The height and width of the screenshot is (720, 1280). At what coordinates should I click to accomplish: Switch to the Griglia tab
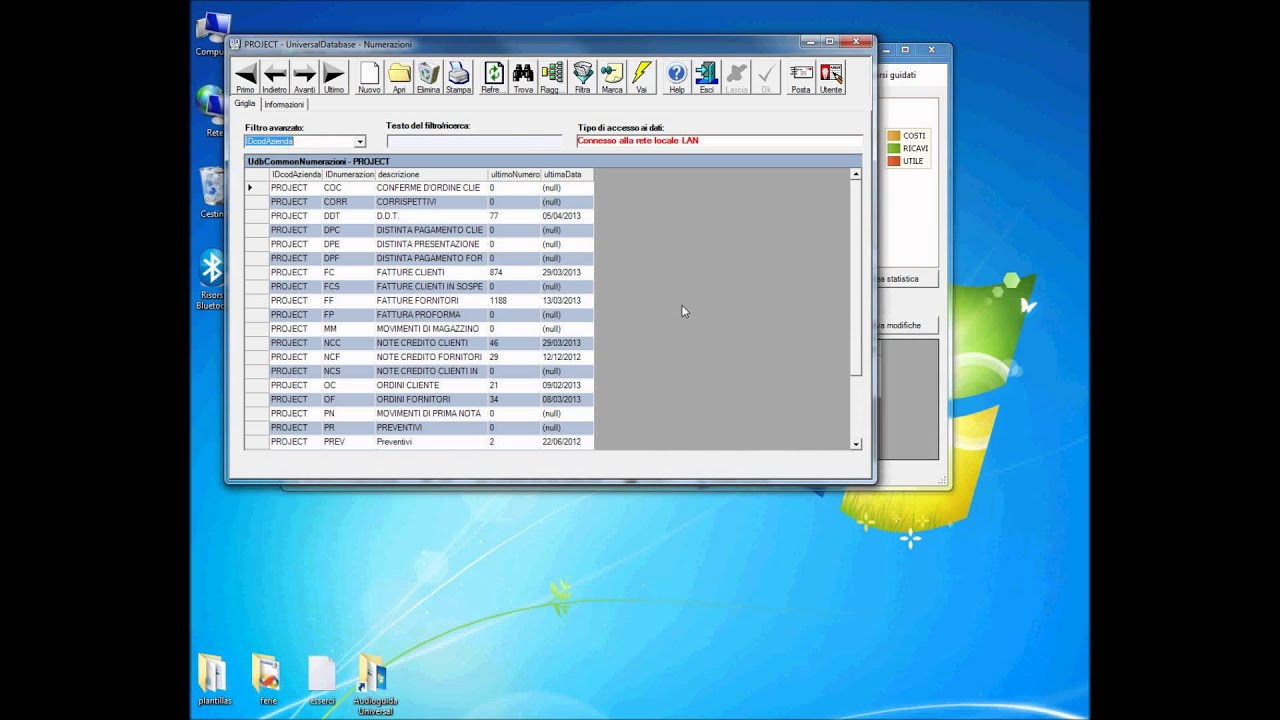click(245, 103)
